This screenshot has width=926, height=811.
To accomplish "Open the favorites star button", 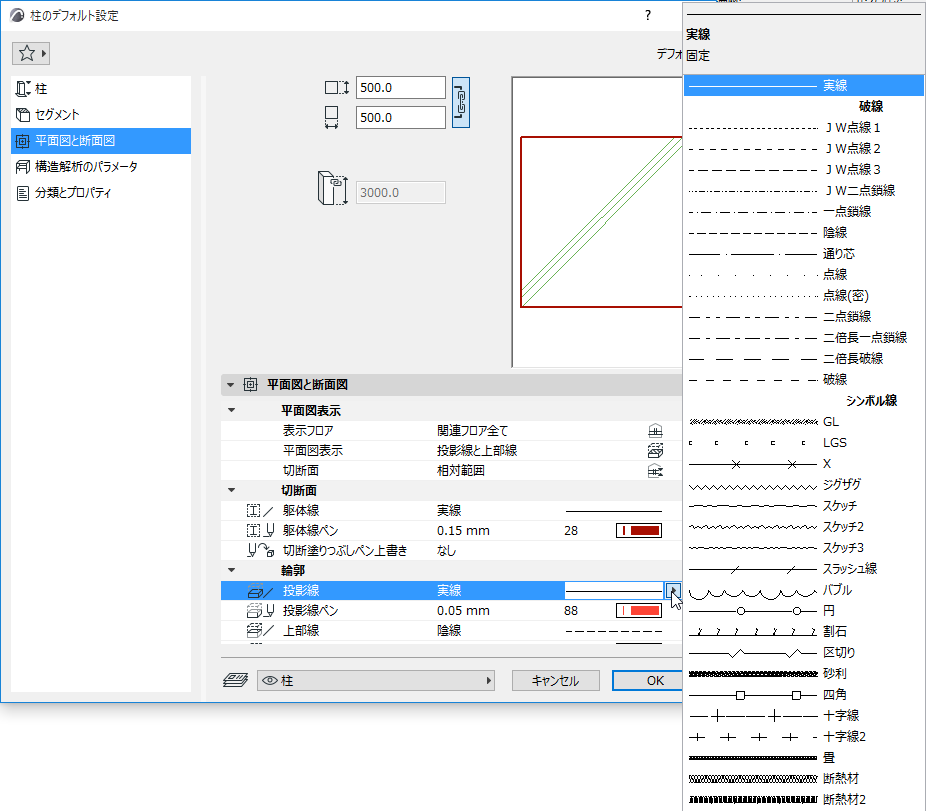I will click(x=31, y=53).
